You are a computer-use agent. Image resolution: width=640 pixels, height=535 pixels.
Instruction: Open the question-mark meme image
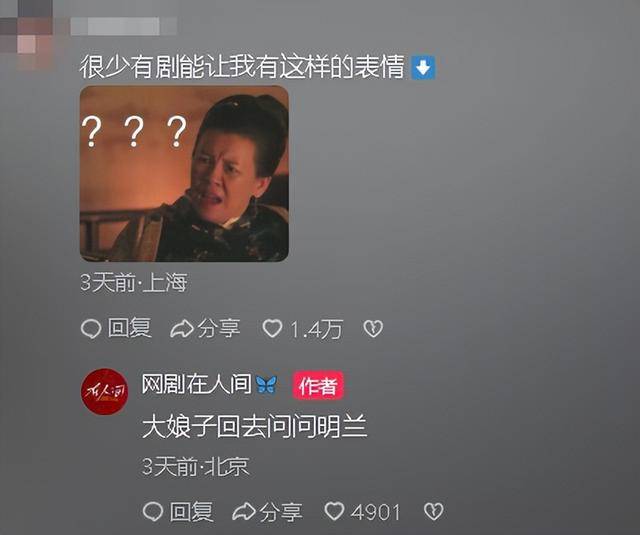point(184,173)
